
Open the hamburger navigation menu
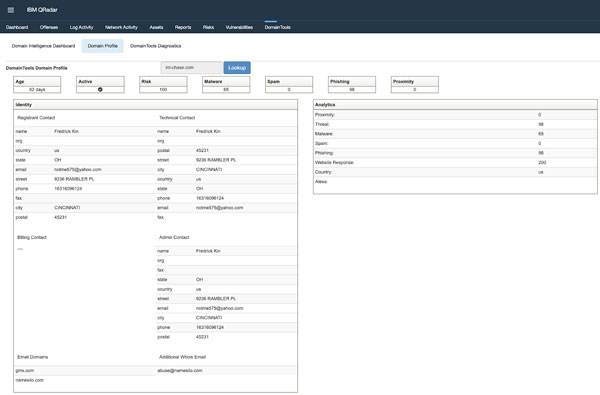(x=11, y=10)
